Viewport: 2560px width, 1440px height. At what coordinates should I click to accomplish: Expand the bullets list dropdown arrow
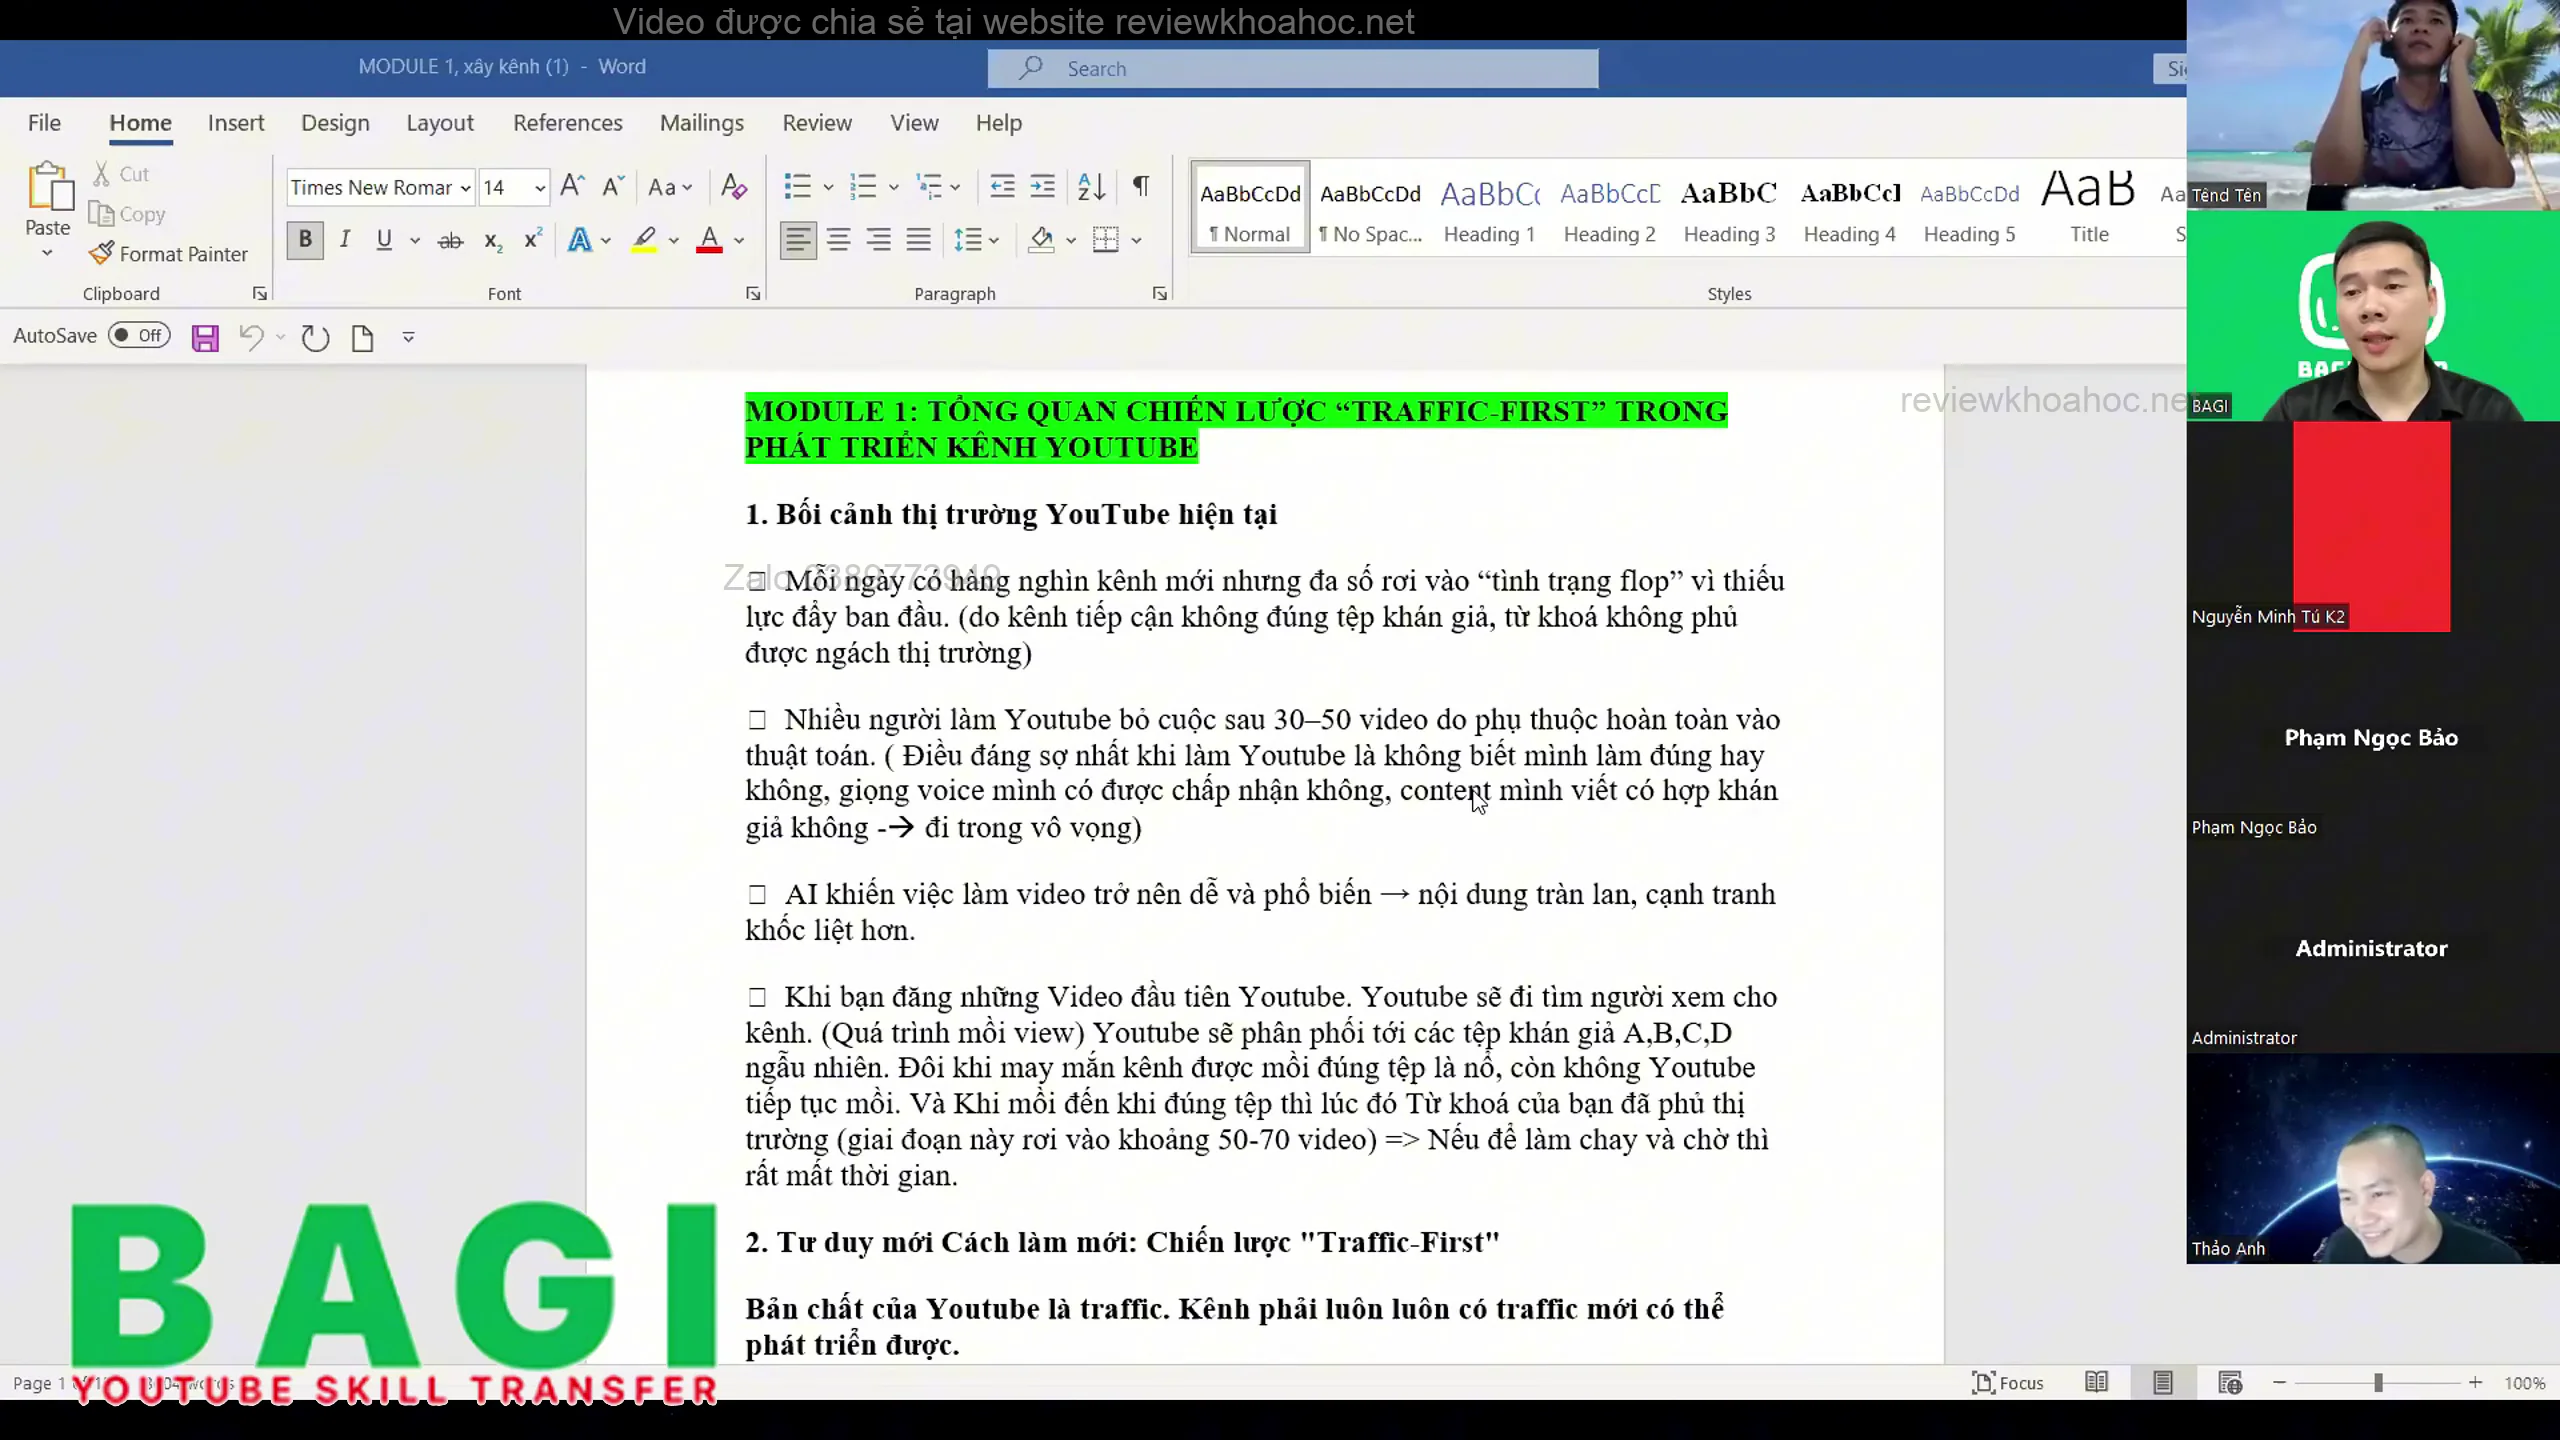[x=828, y=187]
